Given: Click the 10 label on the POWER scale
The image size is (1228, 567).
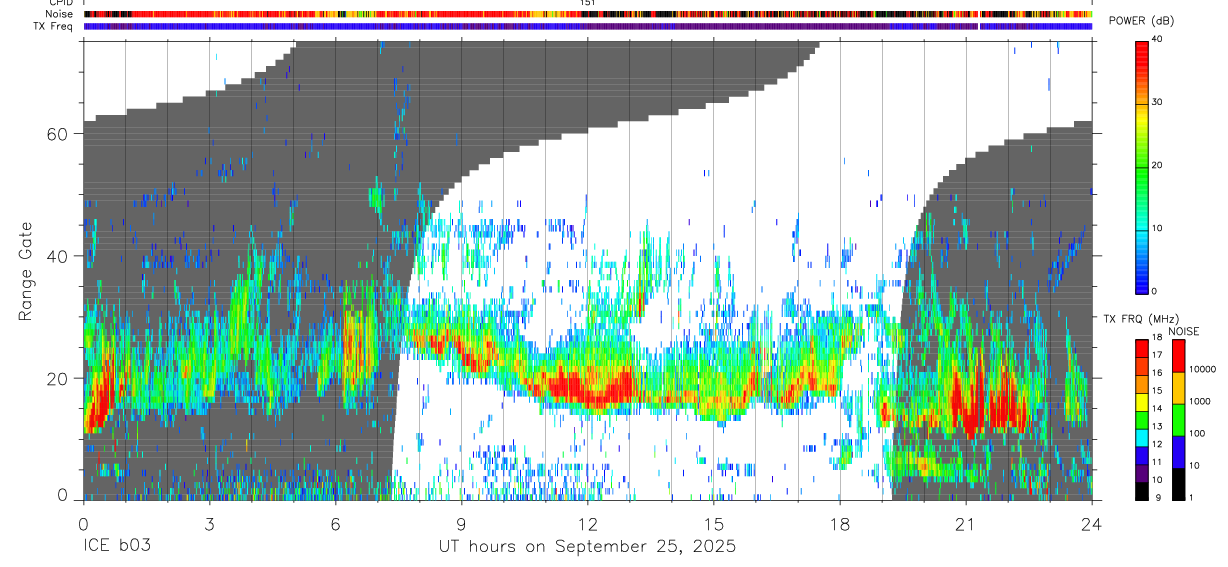Looking at the screenshot, I should tap(1158, 228).
